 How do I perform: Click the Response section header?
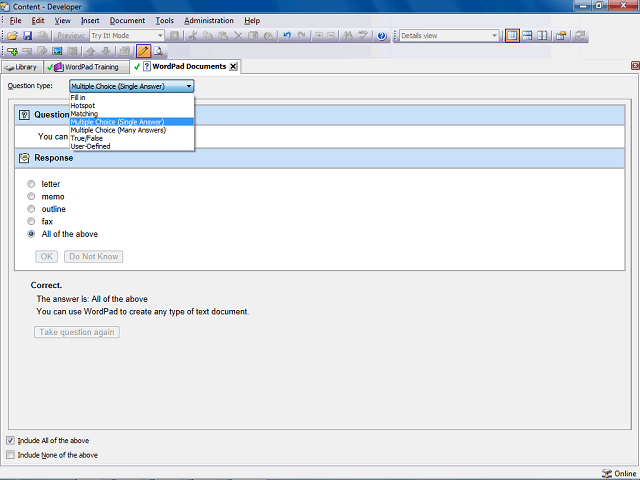320,158
